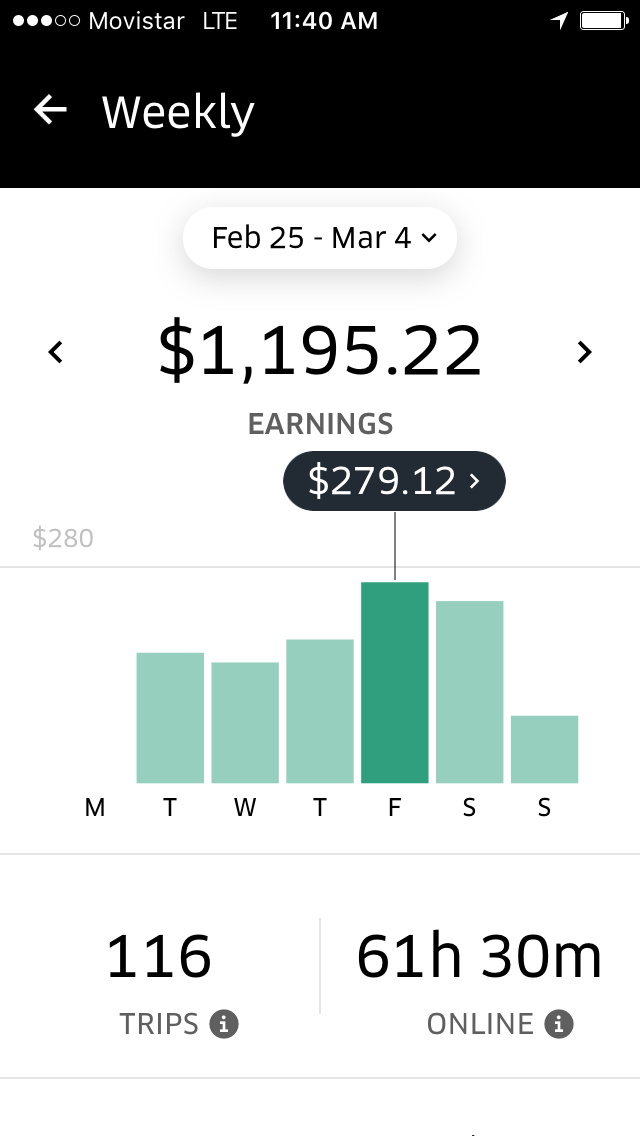Open the $279.12 daily earnings details
The height and width of the screenshot is (1136, 640).
click(394, 482)
